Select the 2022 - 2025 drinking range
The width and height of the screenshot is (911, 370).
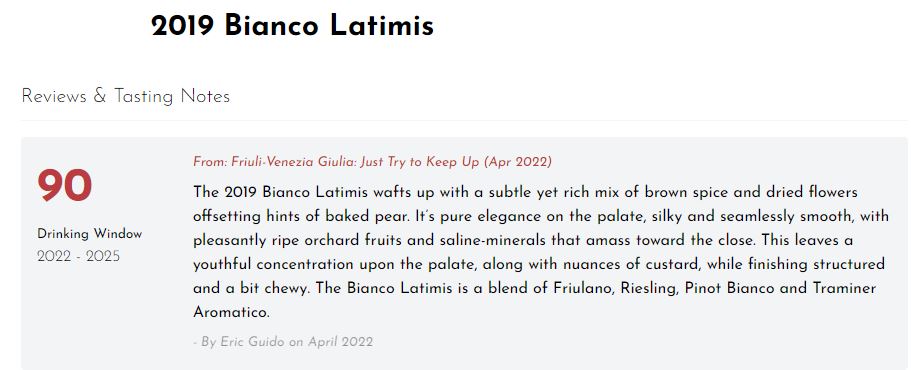78,257
